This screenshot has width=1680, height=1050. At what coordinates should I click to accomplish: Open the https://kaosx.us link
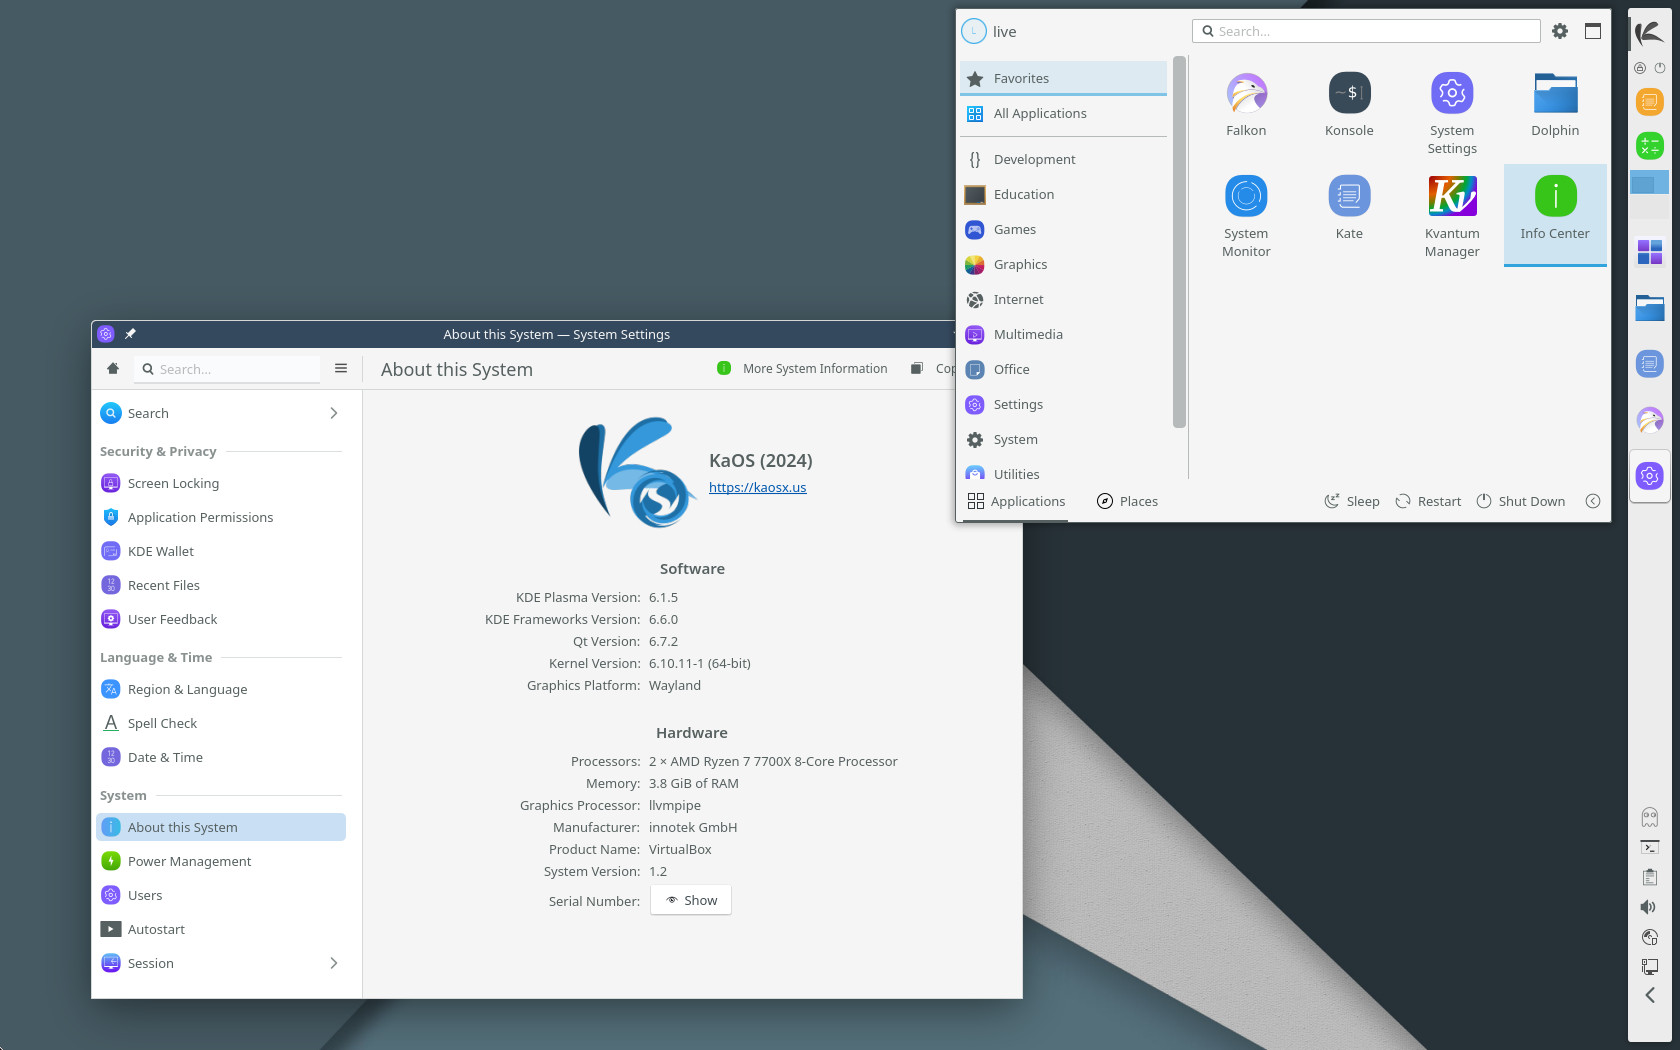pyautogui.click(x=757, y=487)
